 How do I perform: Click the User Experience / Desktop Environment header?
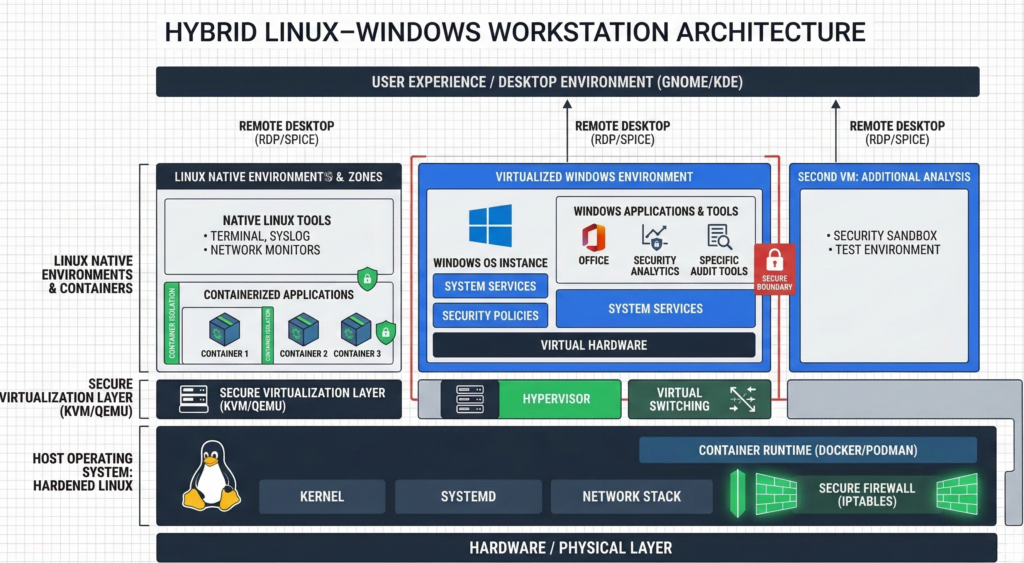(x=567, y=82)
